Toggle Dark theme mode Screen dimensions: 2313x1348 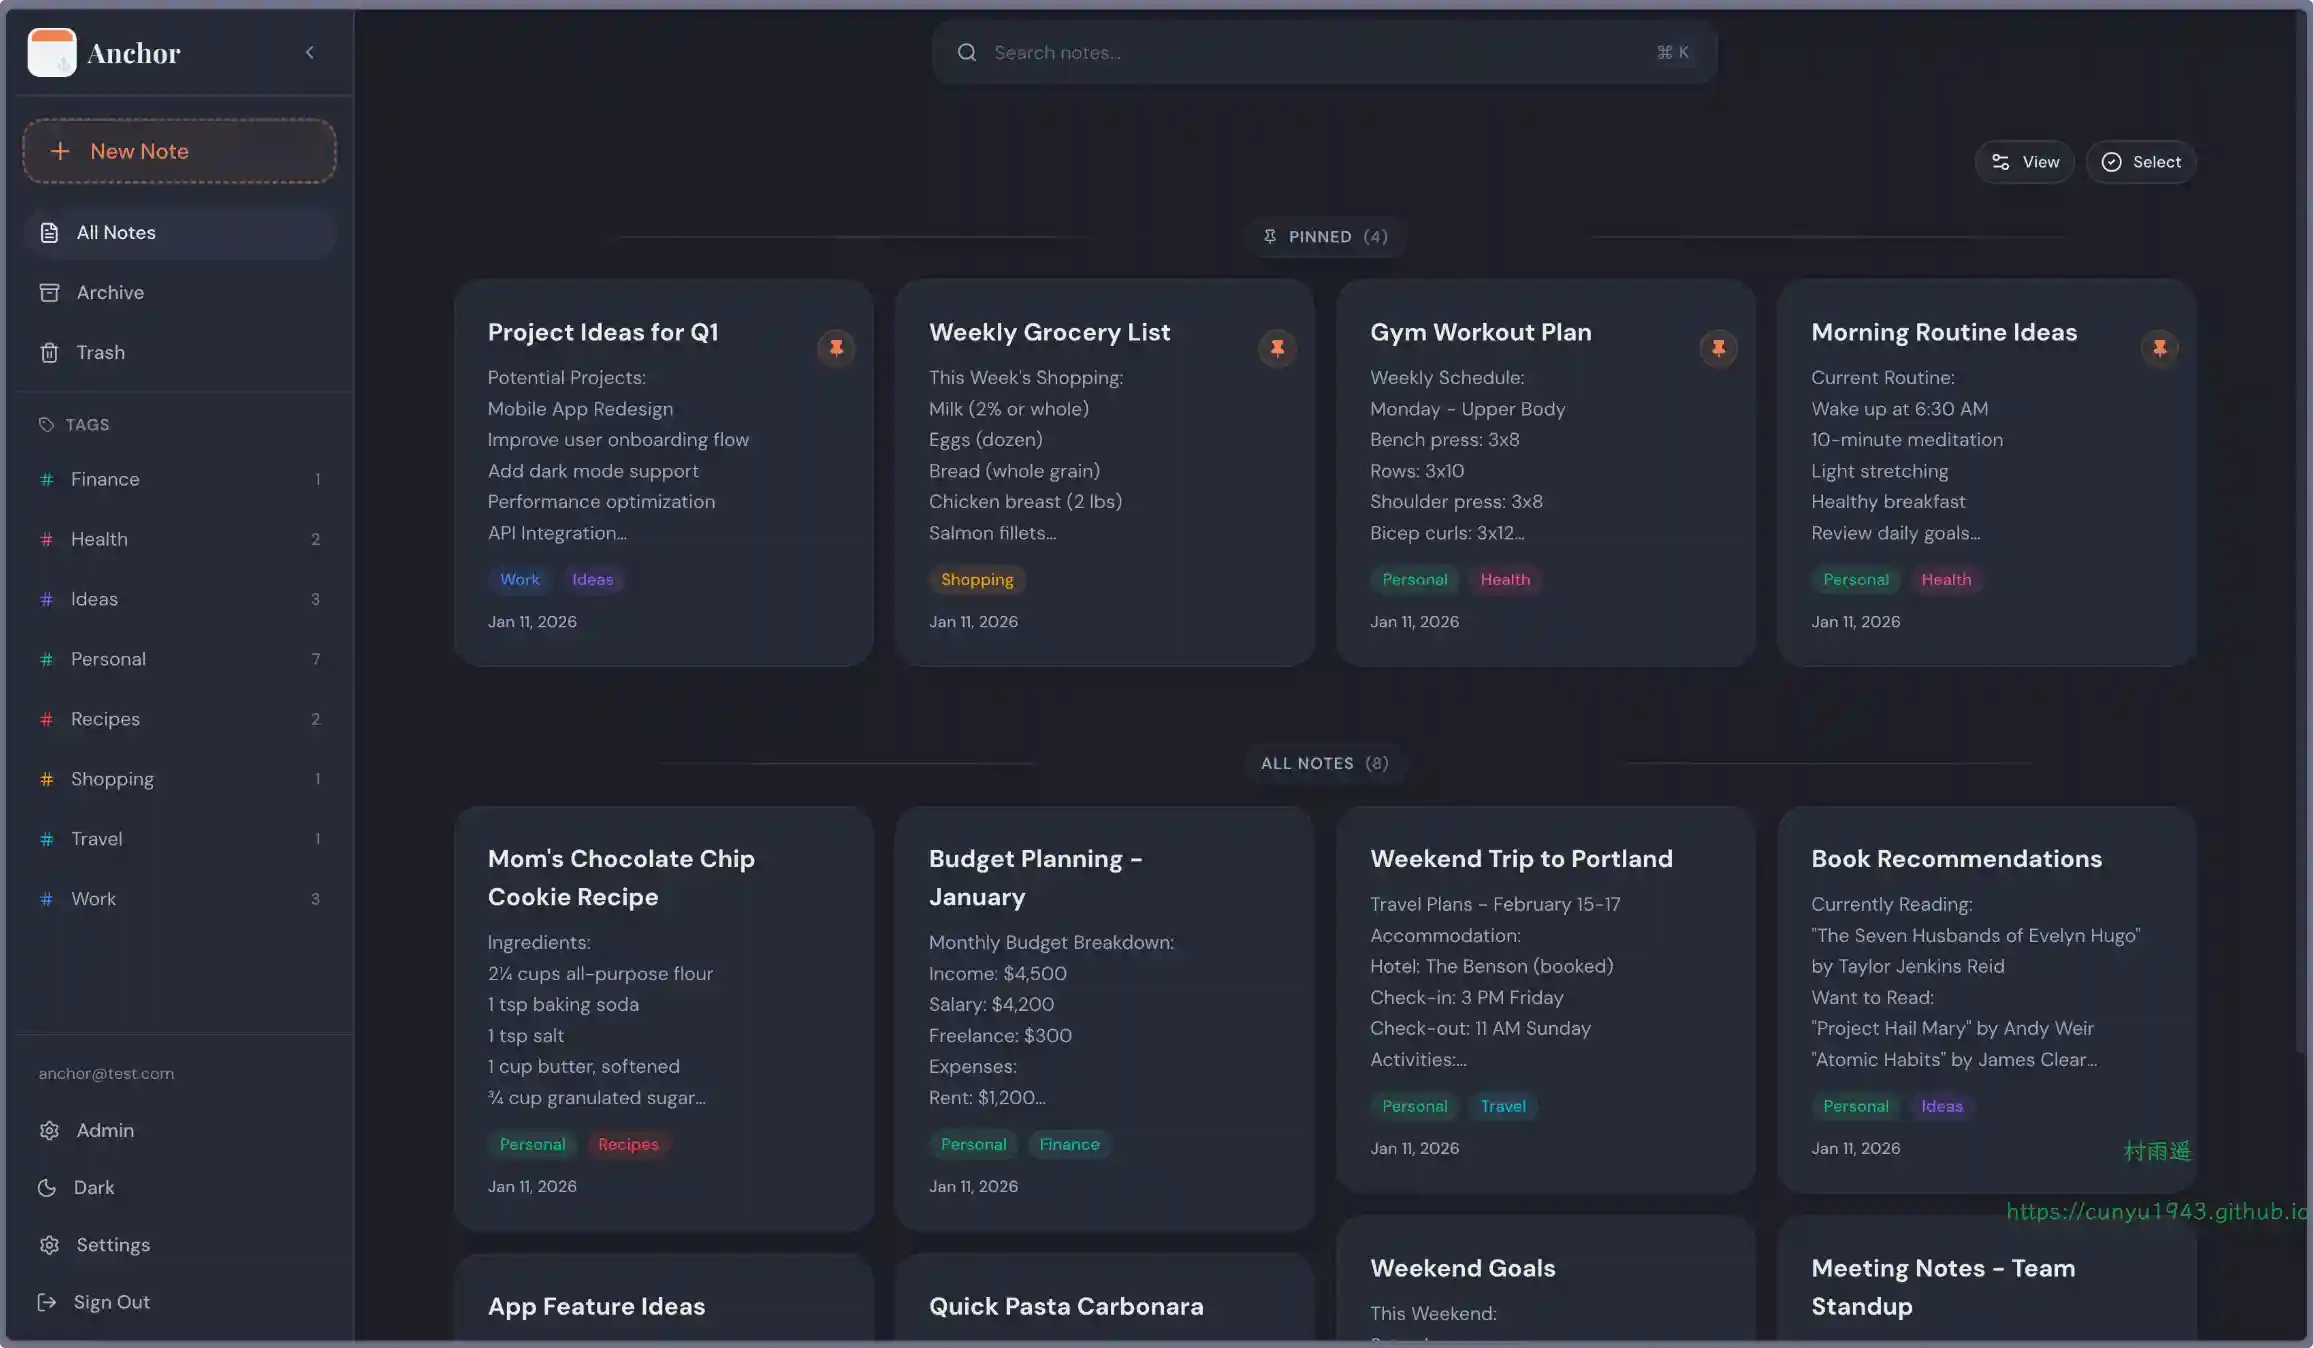pos(93,1187)
